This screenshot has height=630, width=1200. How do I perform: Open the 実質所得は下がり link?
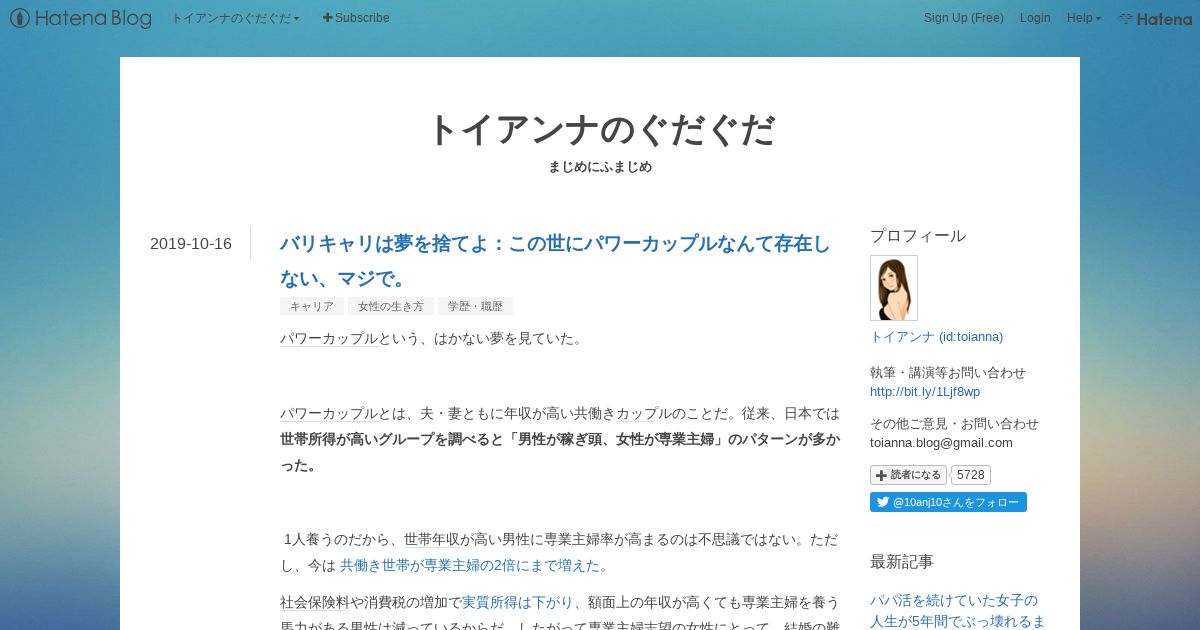pyautogui.click(x=517, y=602)
